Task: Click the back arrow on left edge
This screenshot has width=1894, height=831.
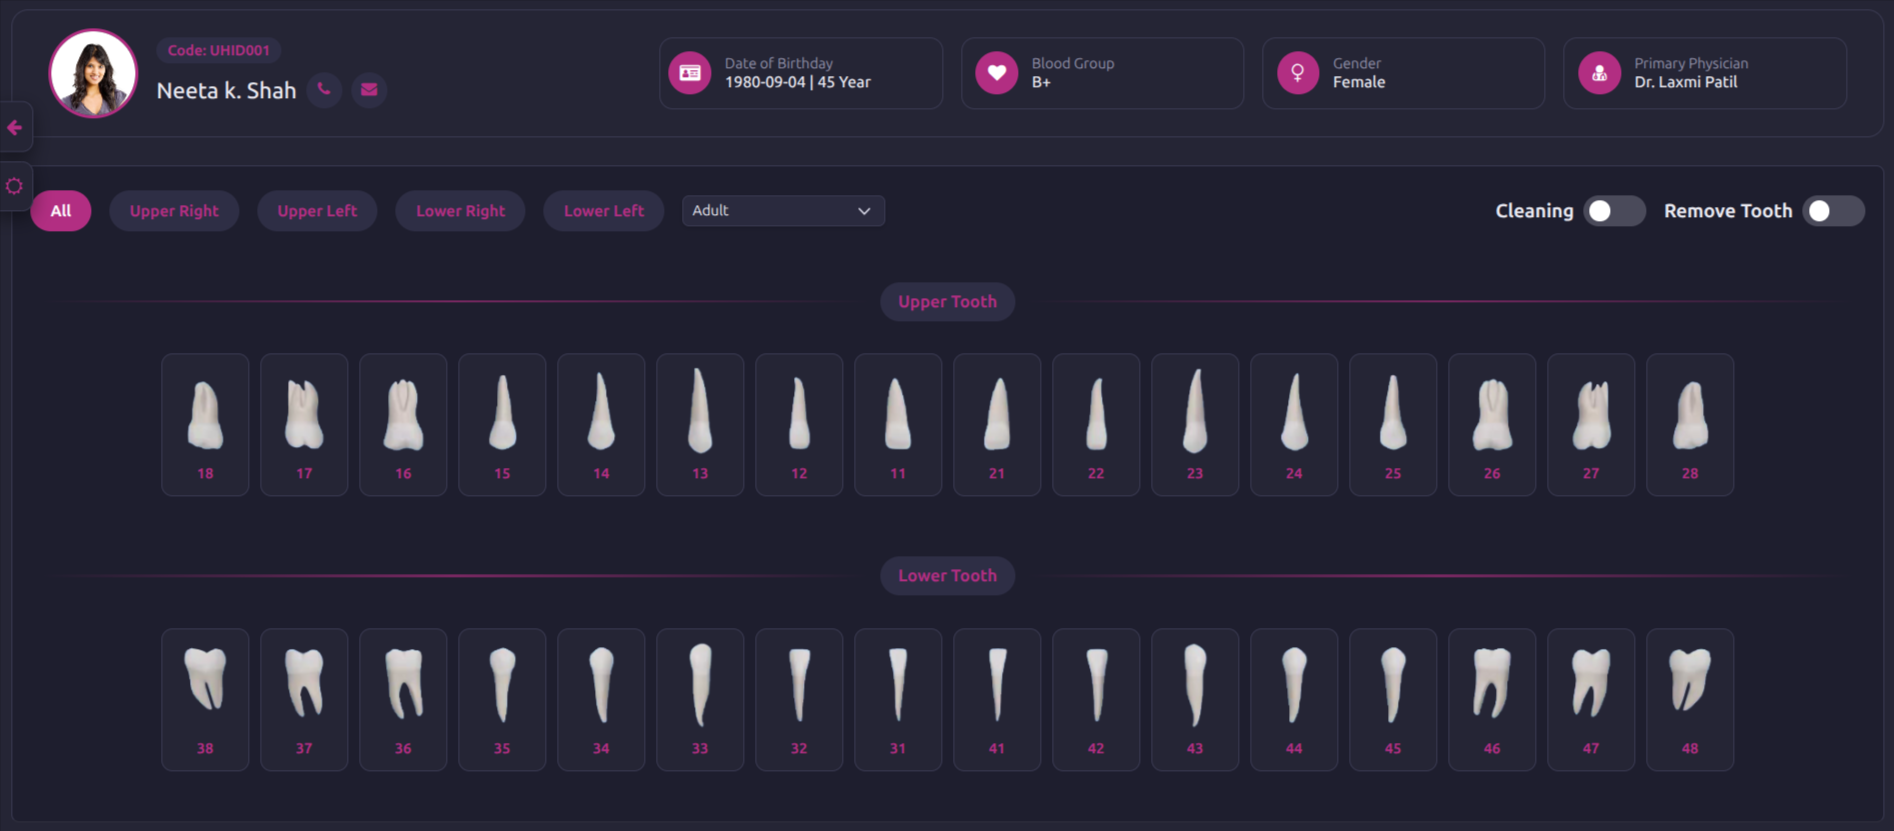Action: coord(15,128)
